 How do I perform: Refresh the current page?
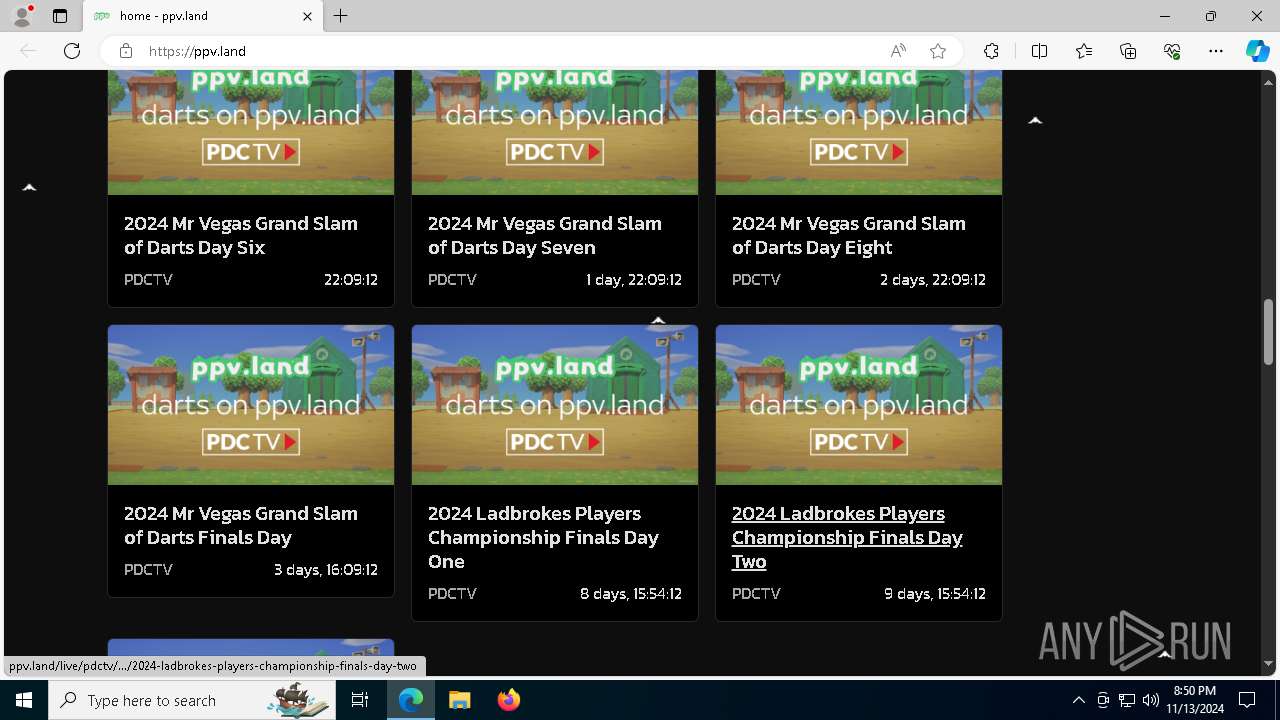(x=72, y=51)
